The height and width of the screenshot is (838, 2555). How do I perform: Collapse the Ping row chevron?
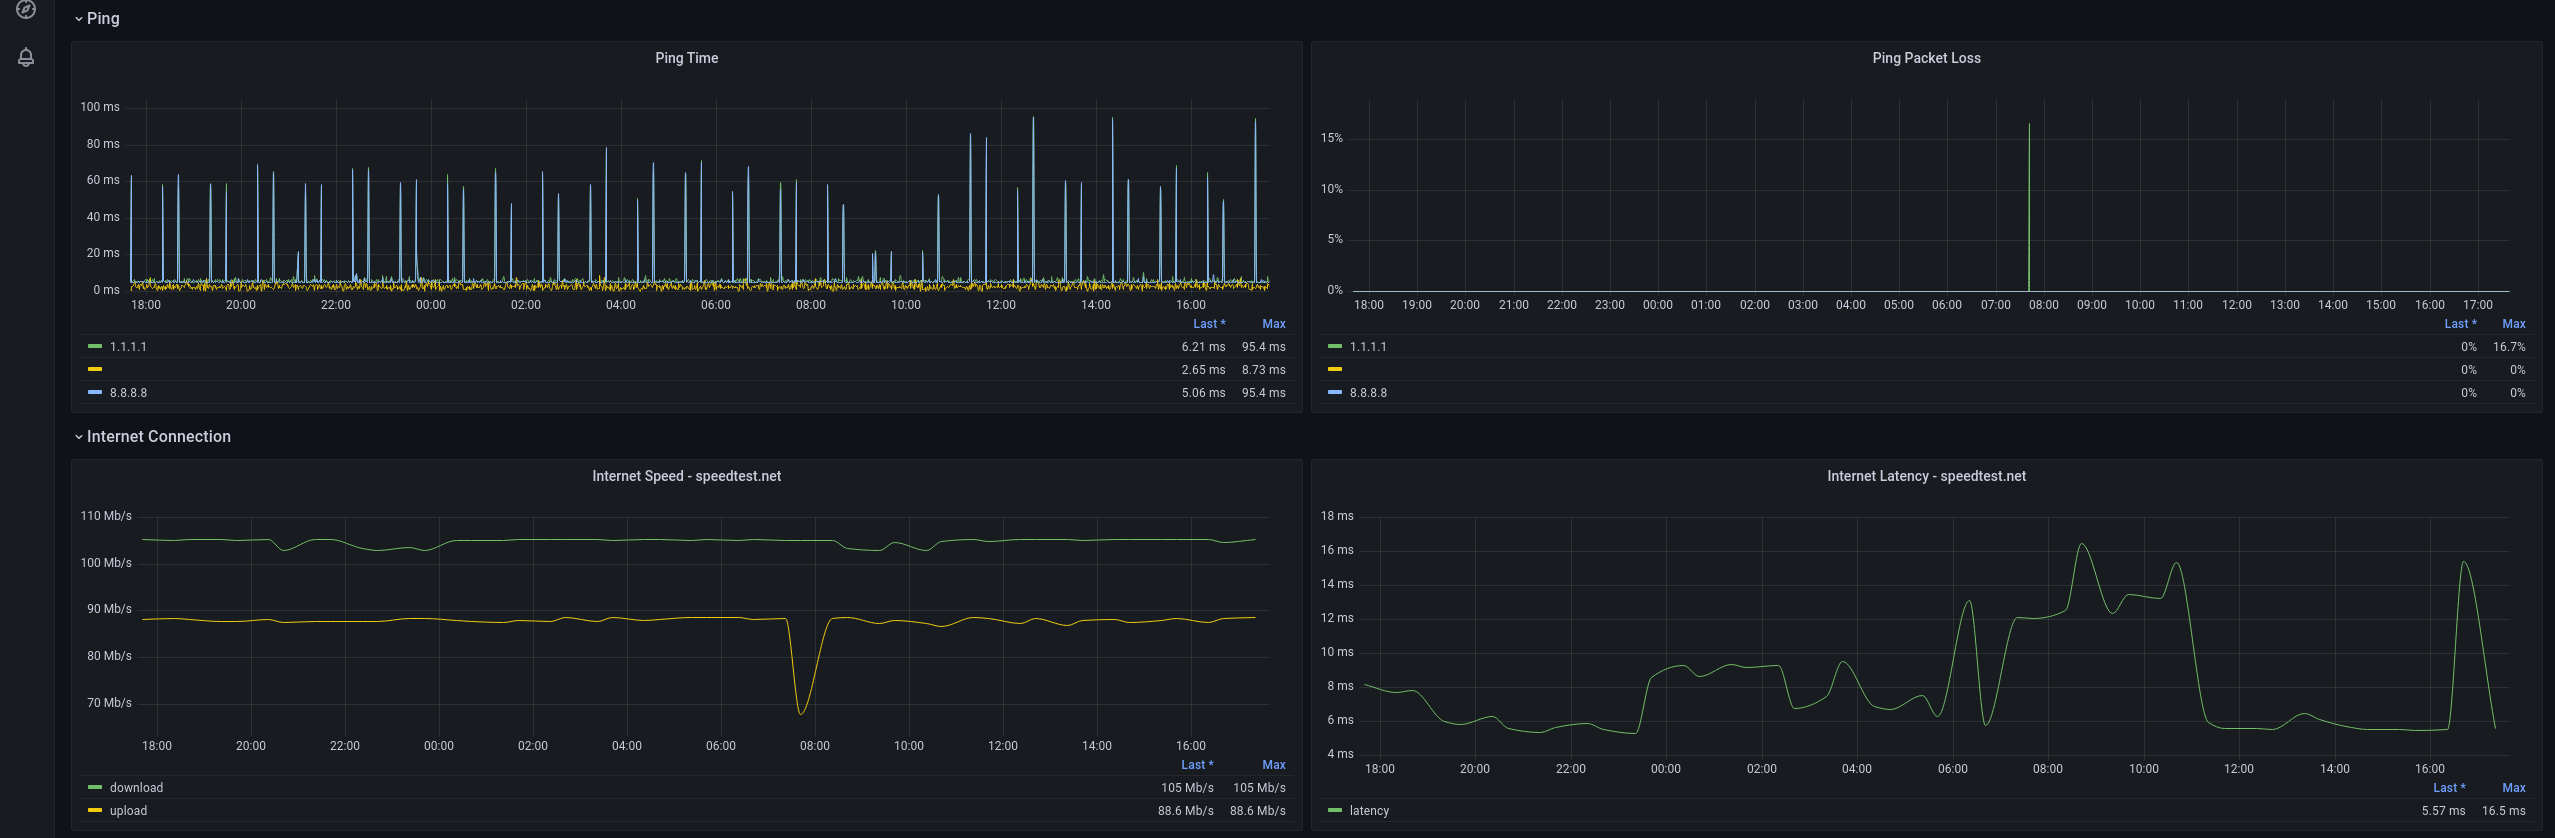(x=79, y=19)
